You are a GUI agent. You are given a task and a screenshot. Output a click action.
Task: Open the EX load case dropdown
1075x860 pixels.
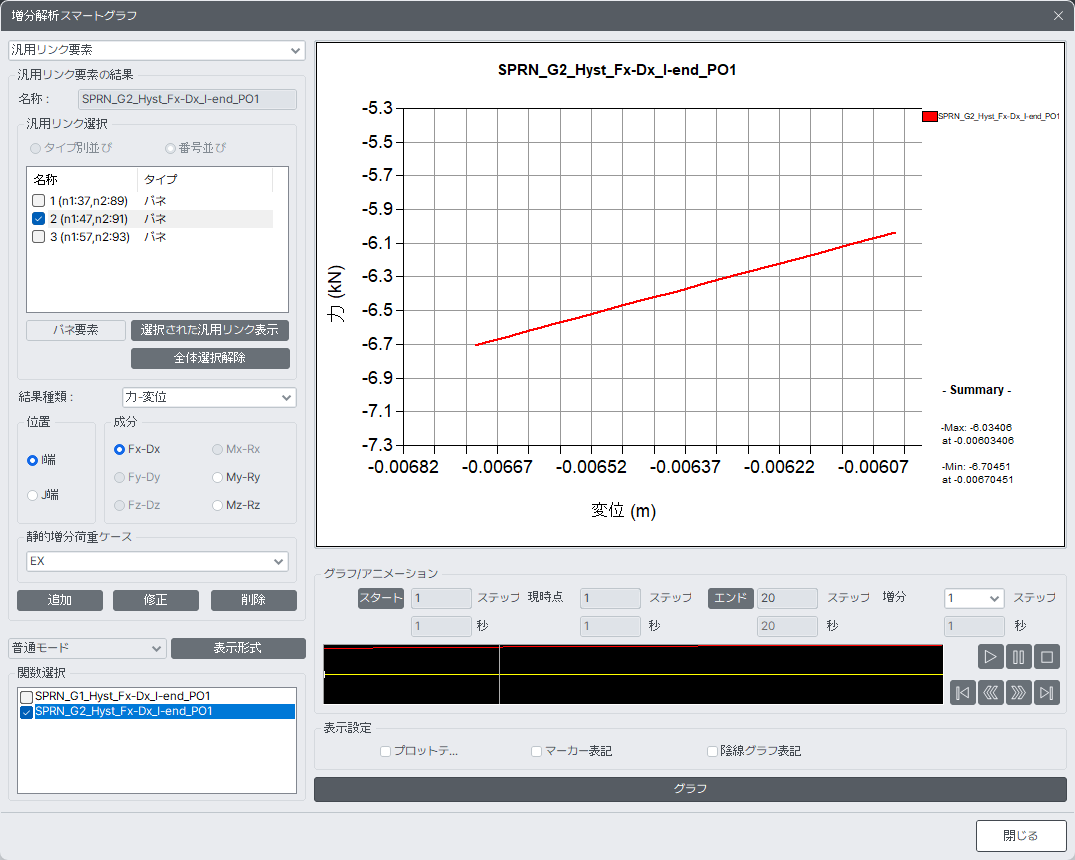(157, 561)
